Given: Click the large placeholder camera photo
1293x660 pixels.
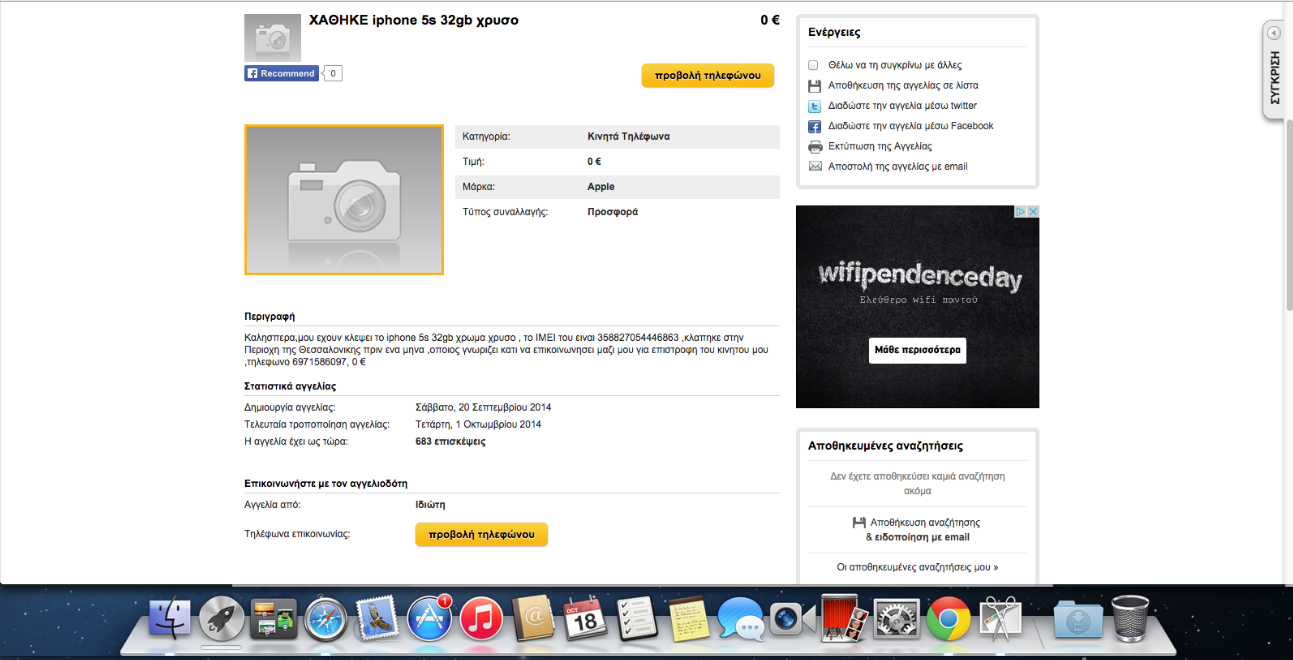Looking at the screenshot, I should 344,199.
